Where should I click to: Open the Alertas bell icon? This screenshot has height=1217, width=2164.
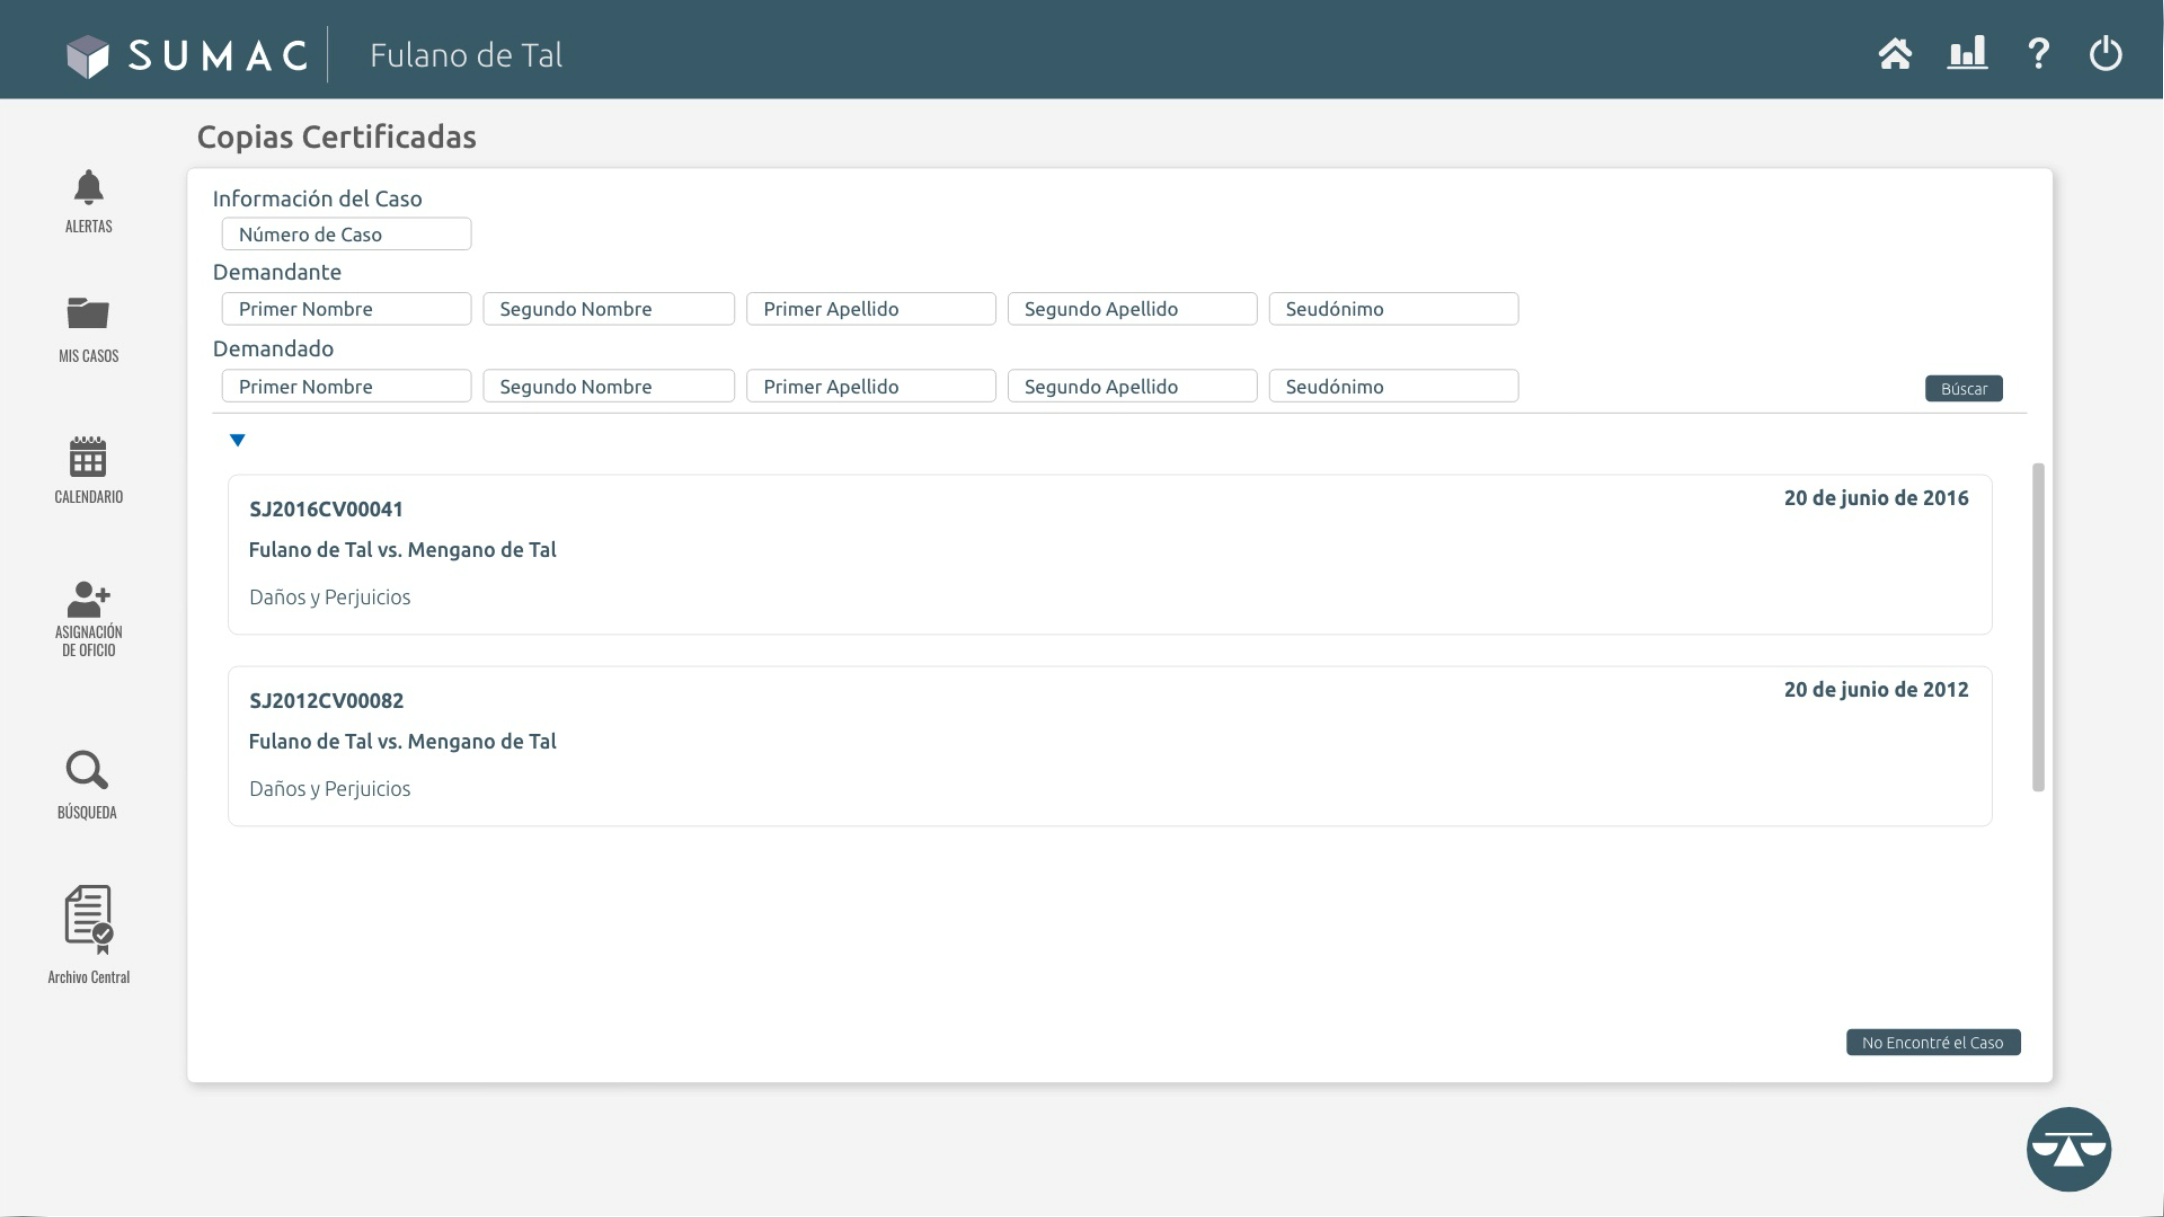[88, 188]
